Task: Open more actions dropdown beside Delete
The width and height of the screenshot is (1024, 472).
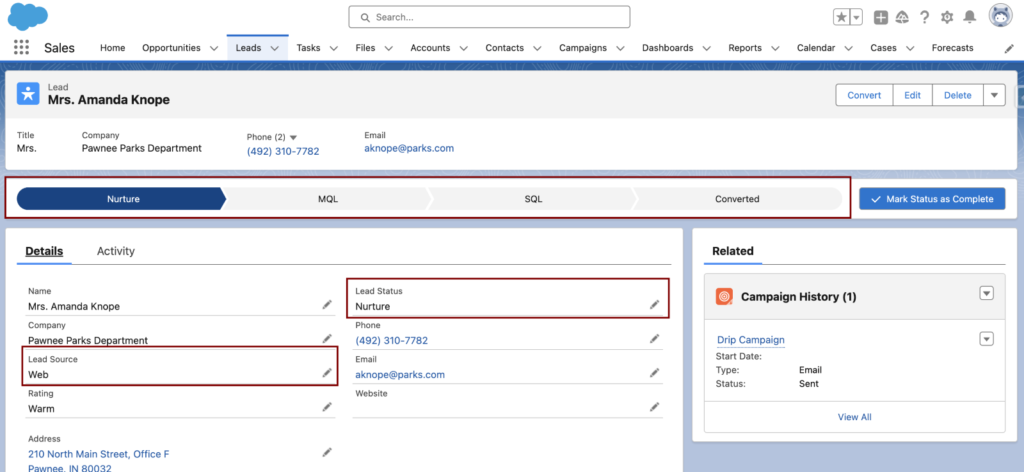Action: click(x=994, y=95)
